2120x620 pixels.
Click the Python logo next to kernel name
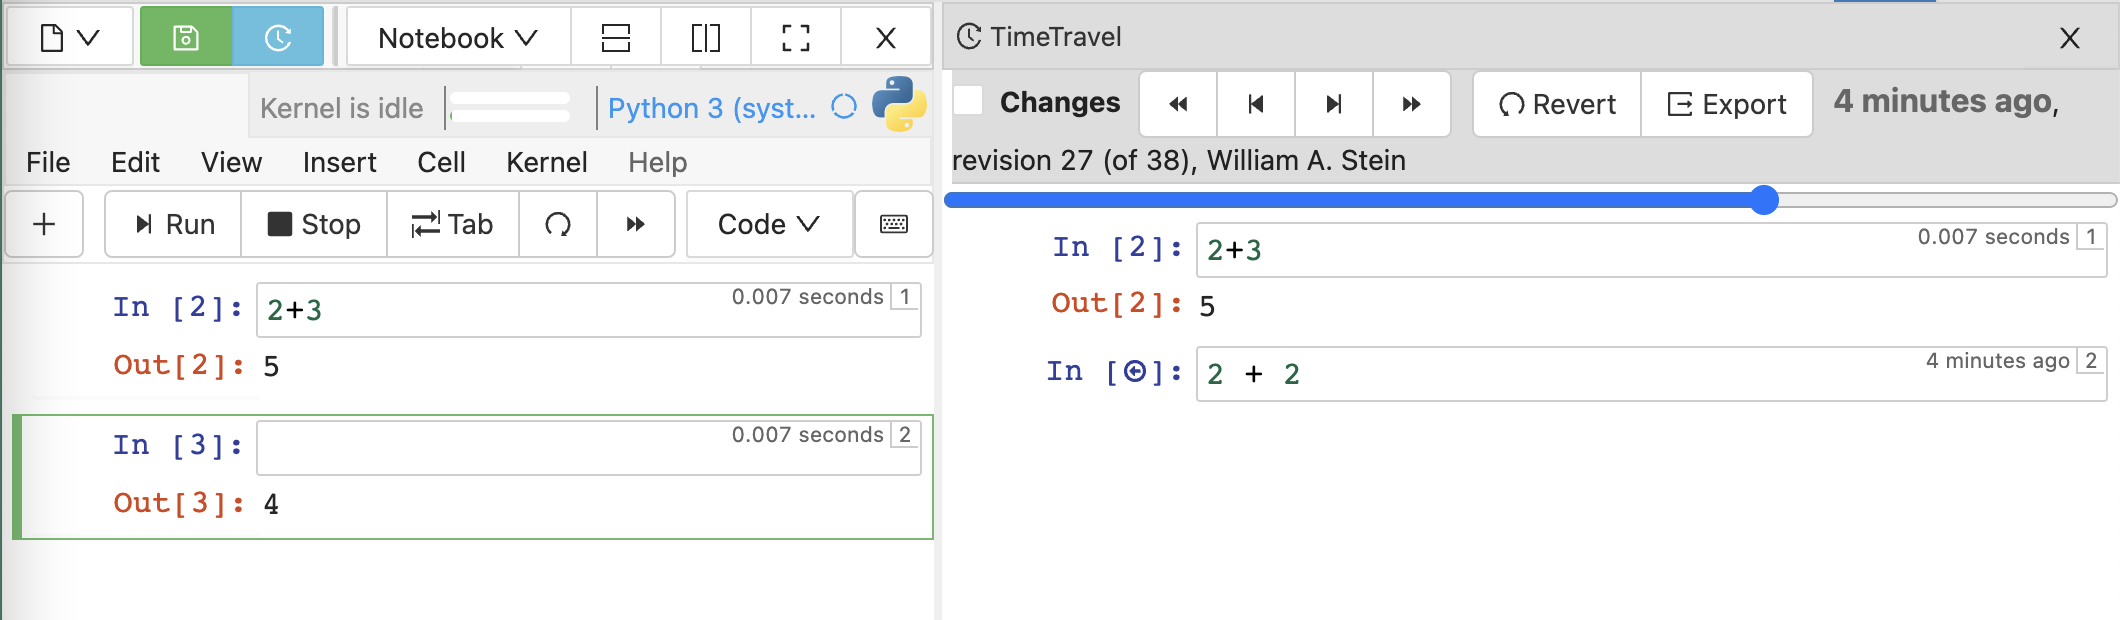point(899,106)
